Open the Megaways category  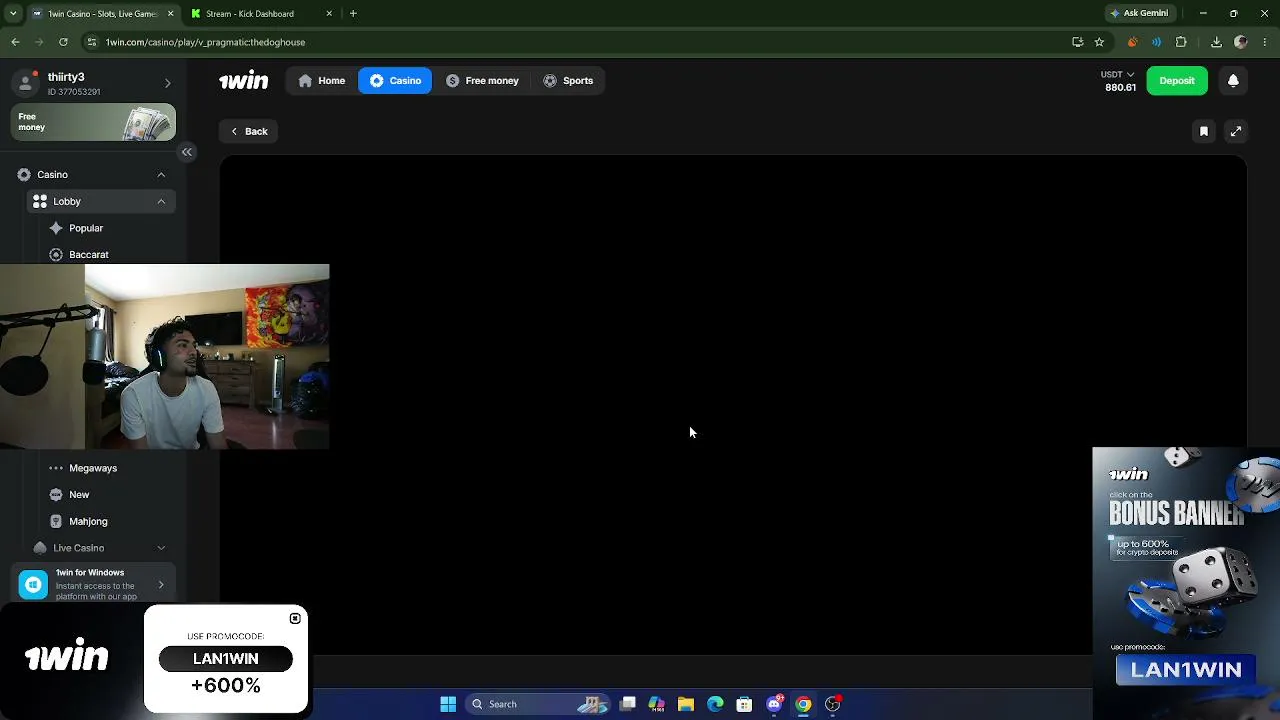pyautogui.click(x=93, y=468)
